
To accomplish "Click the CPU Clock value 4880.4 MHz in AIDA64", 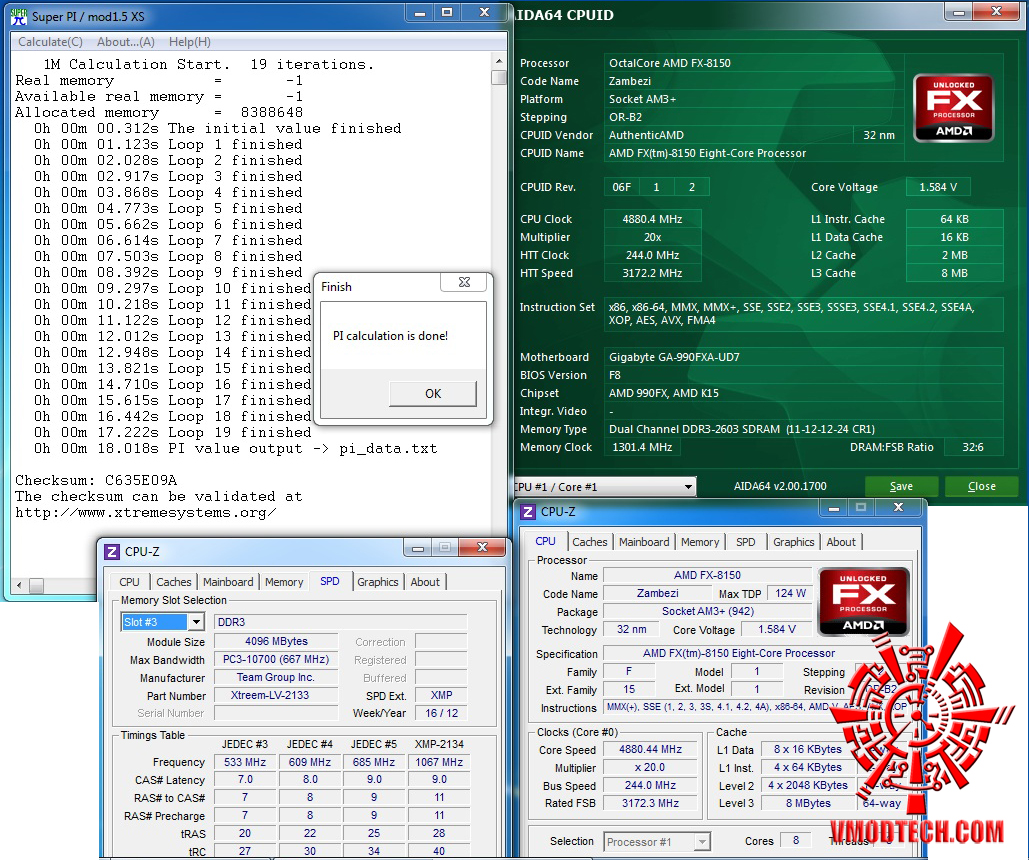I will (x=652, y=219).
